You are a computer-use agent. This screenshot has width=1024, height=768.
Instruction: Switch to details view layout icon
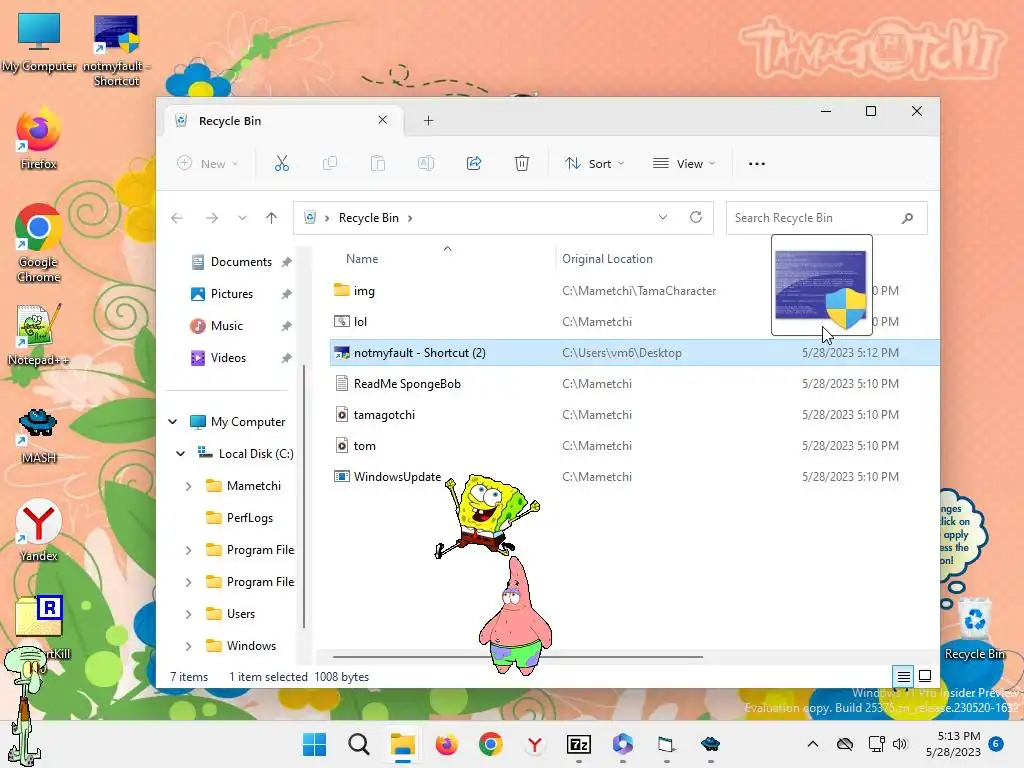(x=903, y=677)
